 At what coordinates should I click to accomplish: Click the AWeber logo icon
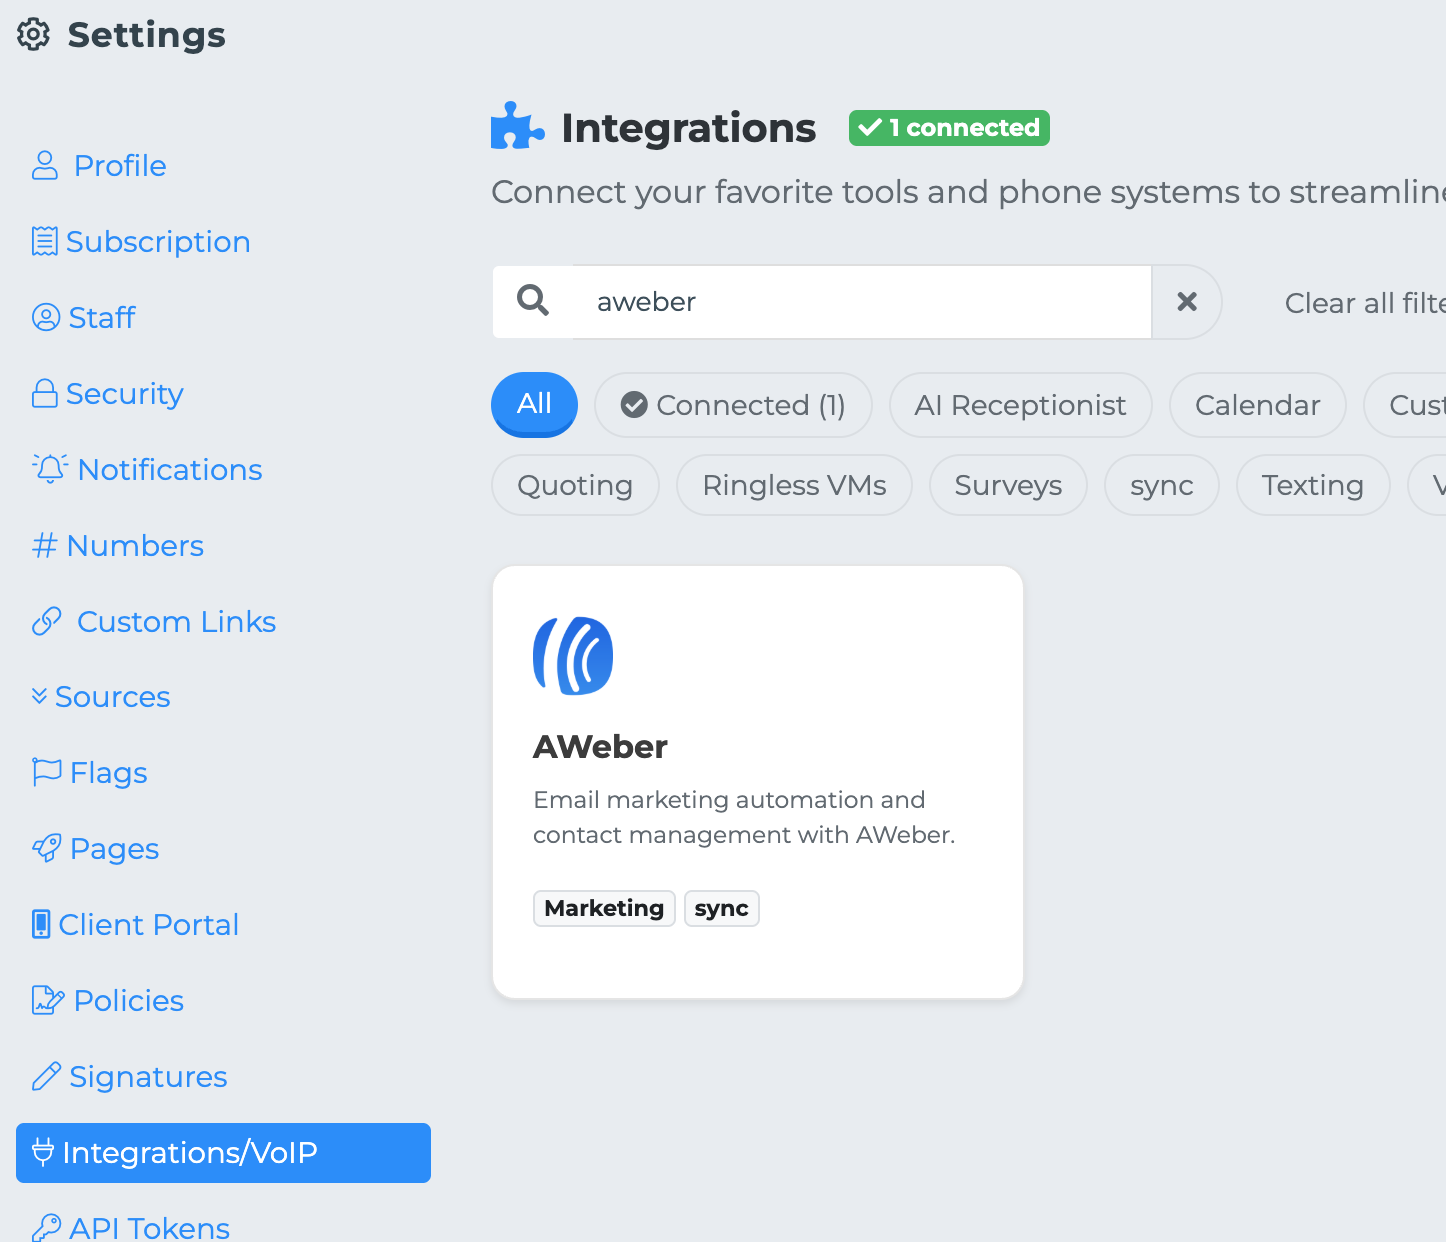(573, 656)
